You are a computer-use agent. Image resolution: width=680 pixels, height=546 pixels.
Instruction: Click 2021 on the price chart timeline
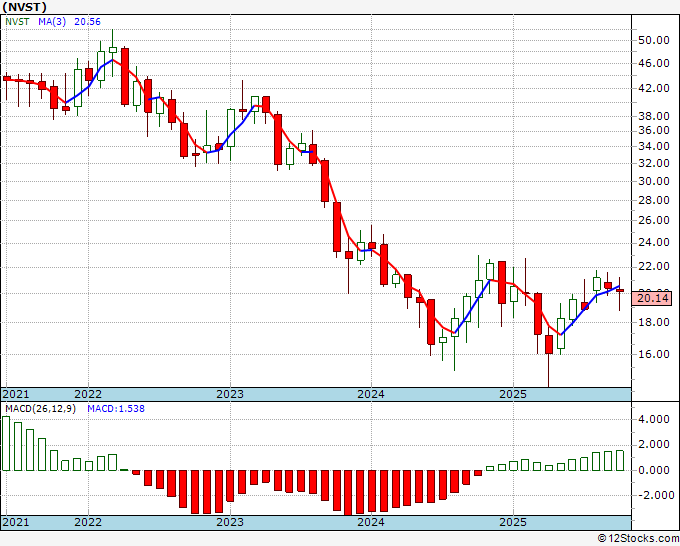point(16,394)
